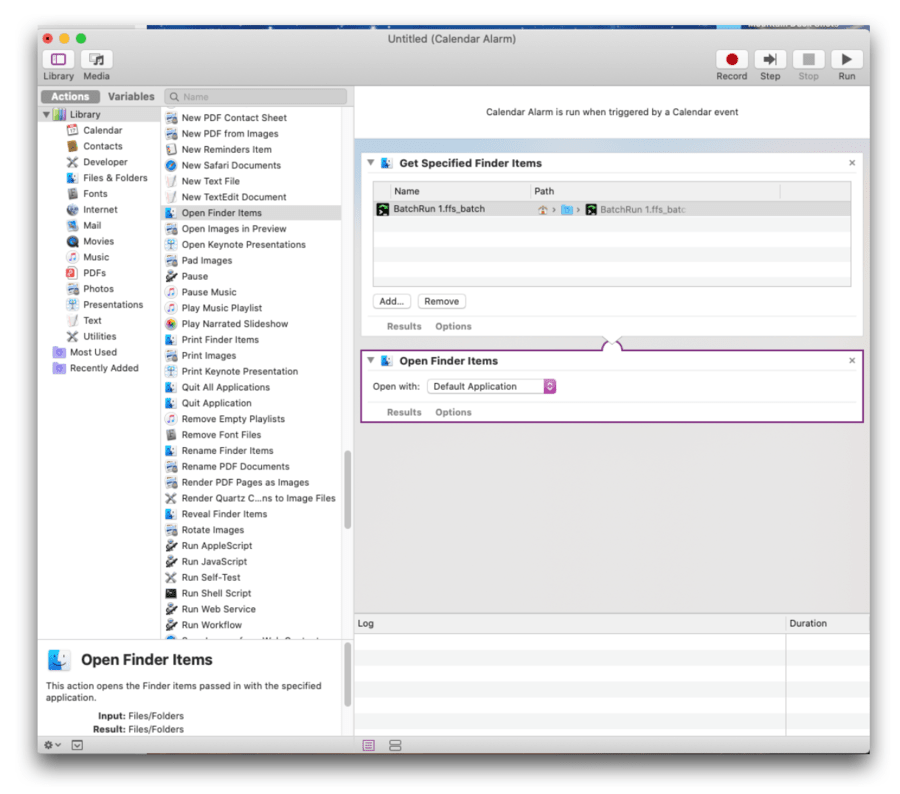Open the Media browser in the toolbar

tap(96, 60)
